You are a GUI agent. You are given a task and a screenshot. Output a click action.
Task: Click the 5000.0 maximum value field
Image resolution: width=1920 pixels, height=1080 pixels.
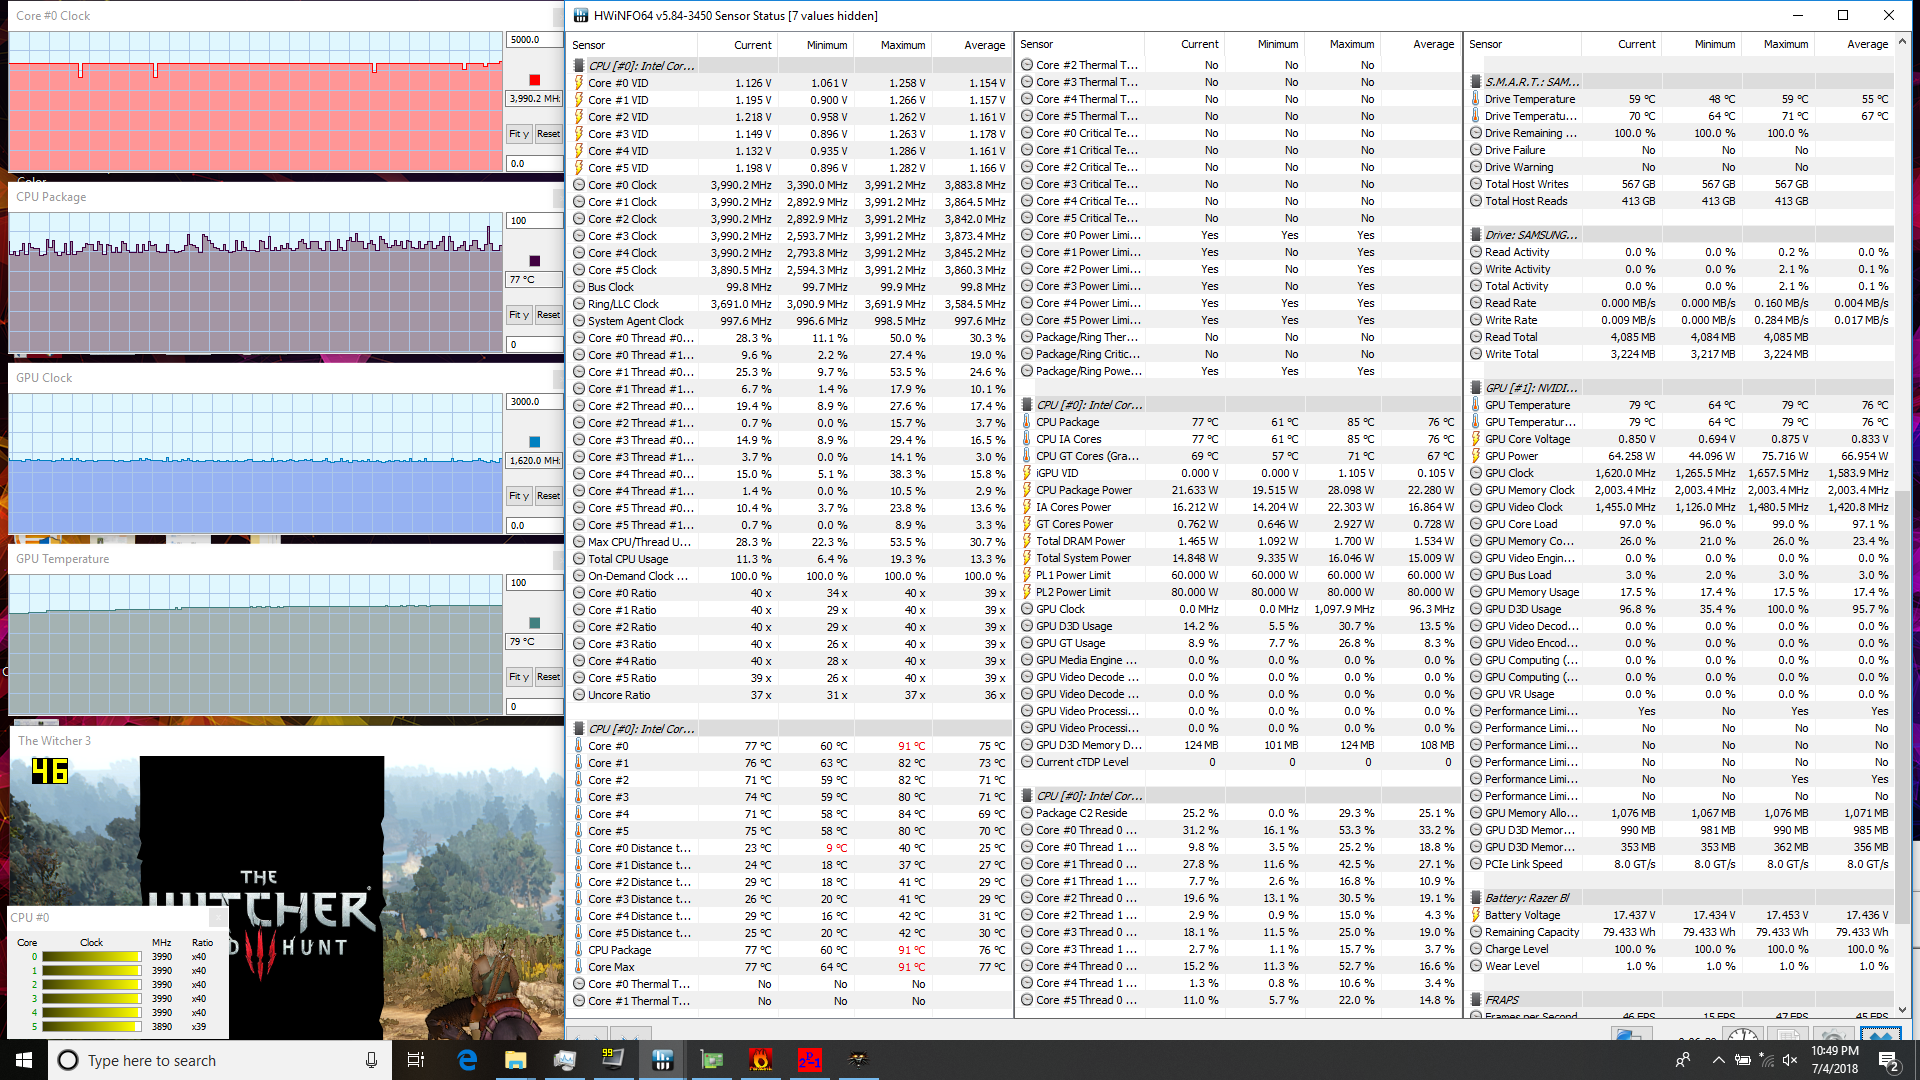(533, 40)
